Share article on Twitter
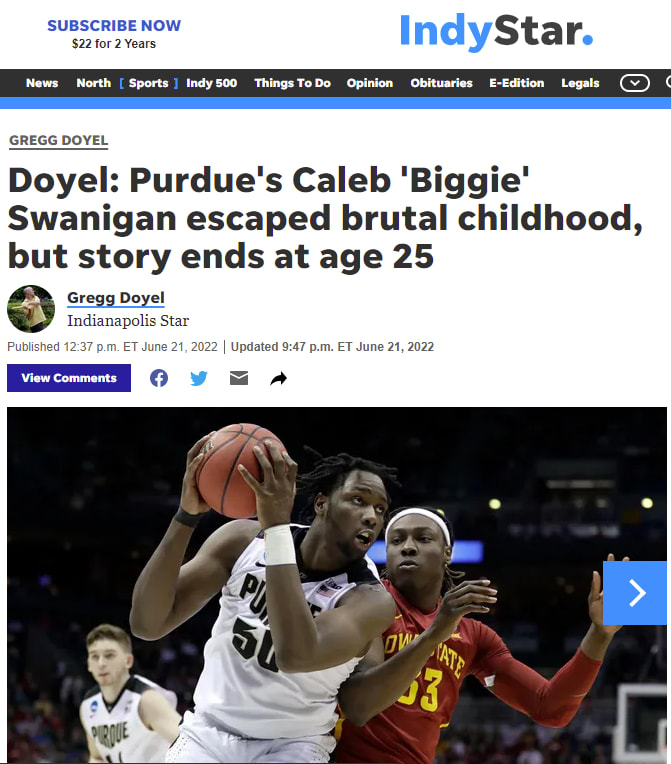671x764 pixels. tap(199, 378)
